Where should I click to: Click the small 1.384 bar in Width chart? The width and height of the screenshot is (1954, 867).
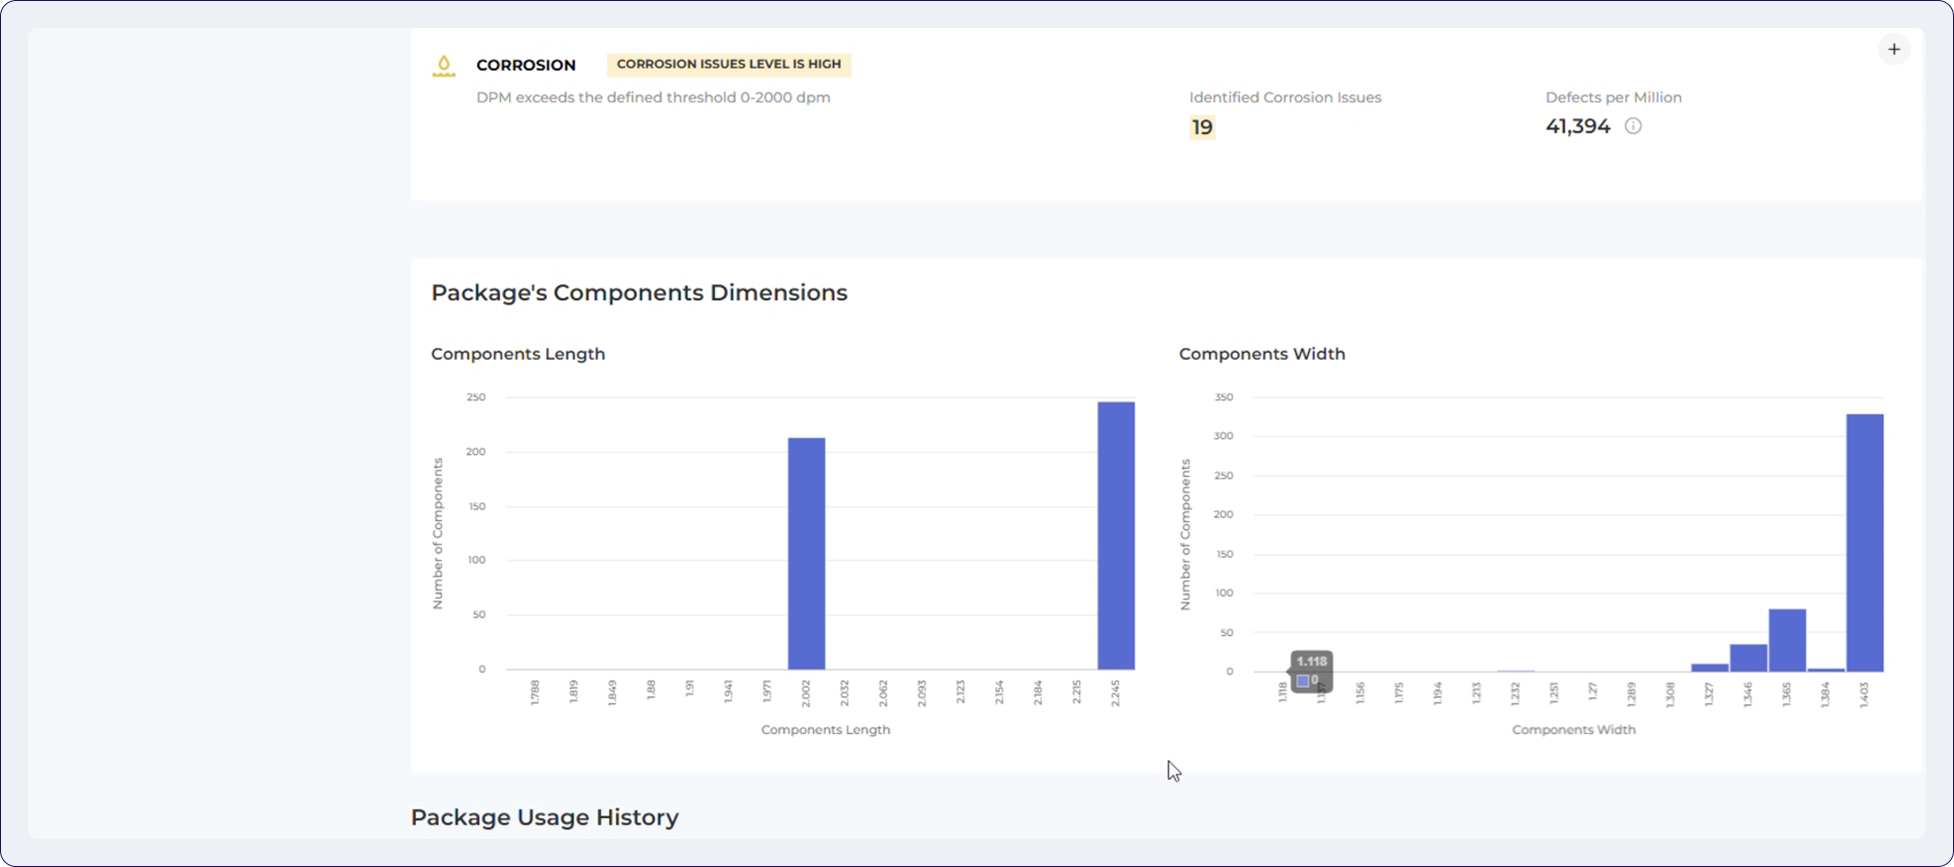1826,670
